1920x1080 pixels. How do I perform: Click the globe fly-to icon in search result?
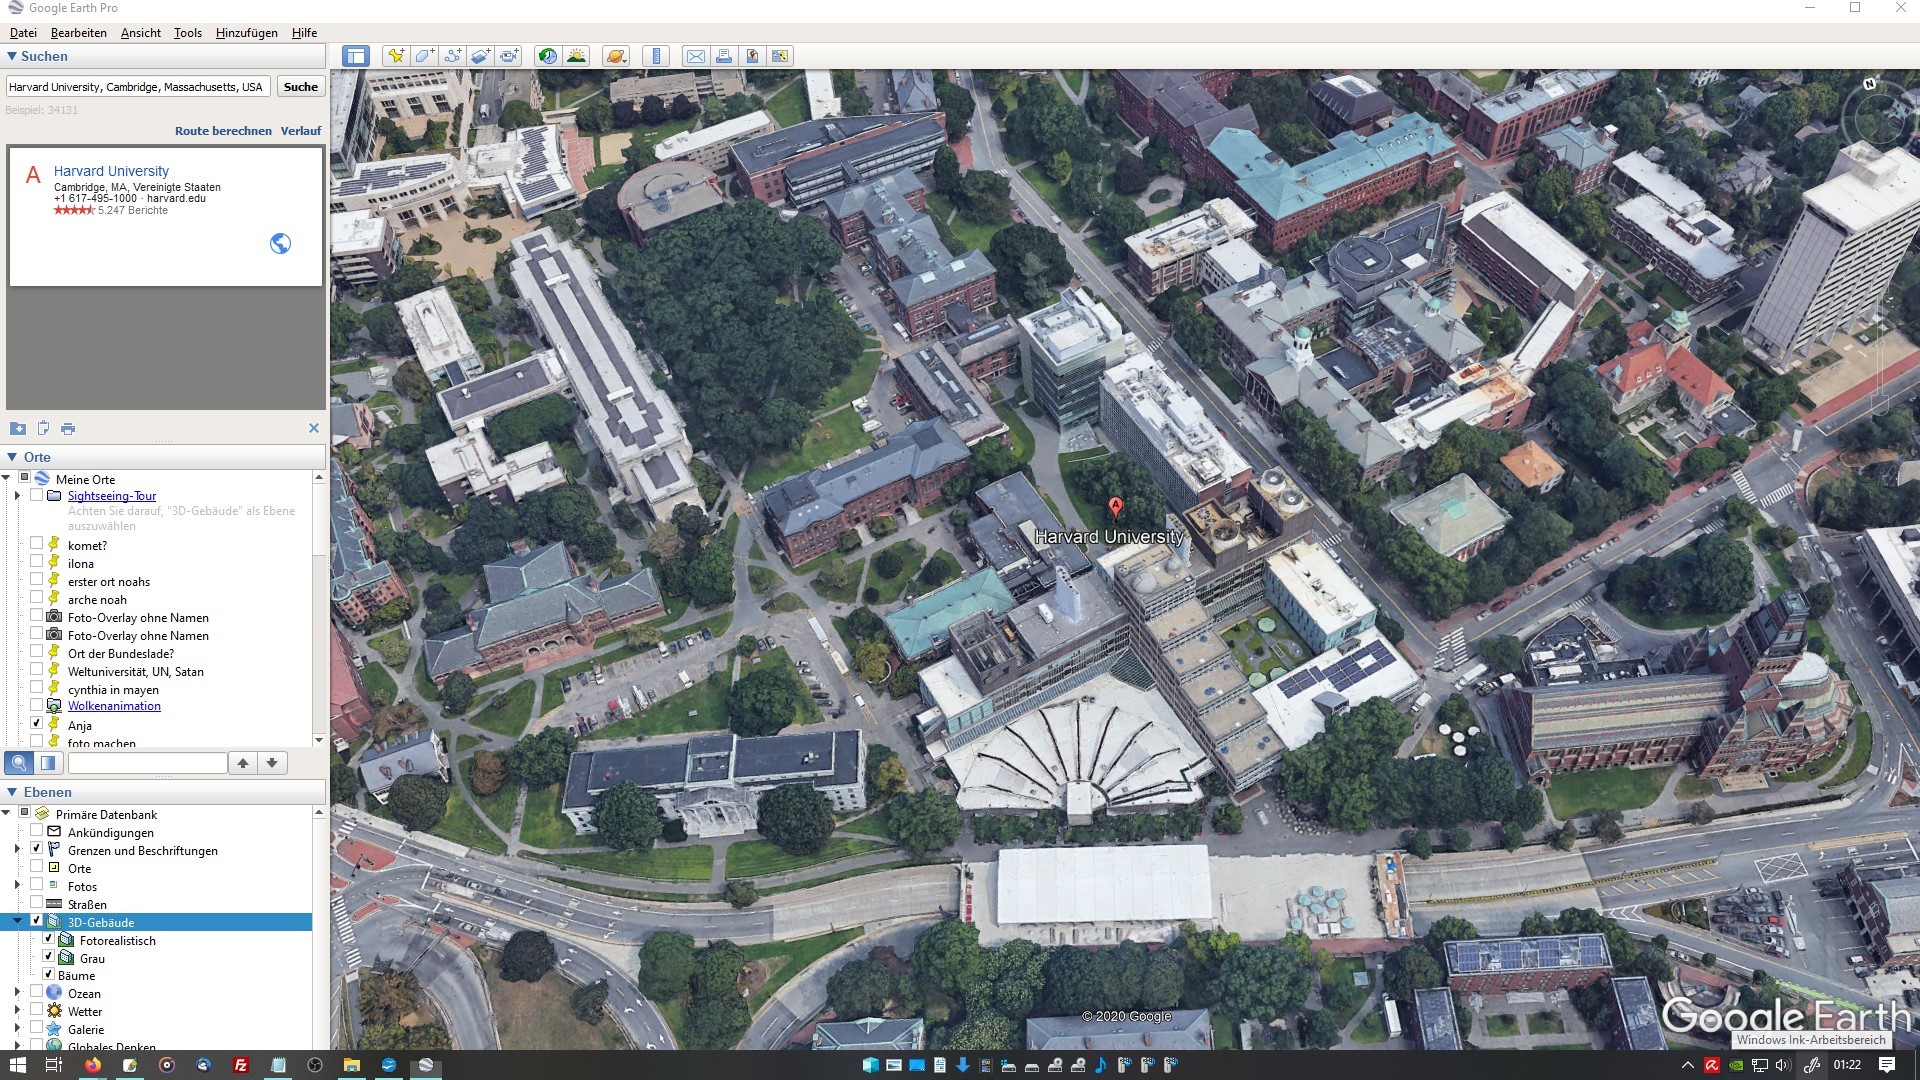tap(280, 243)
